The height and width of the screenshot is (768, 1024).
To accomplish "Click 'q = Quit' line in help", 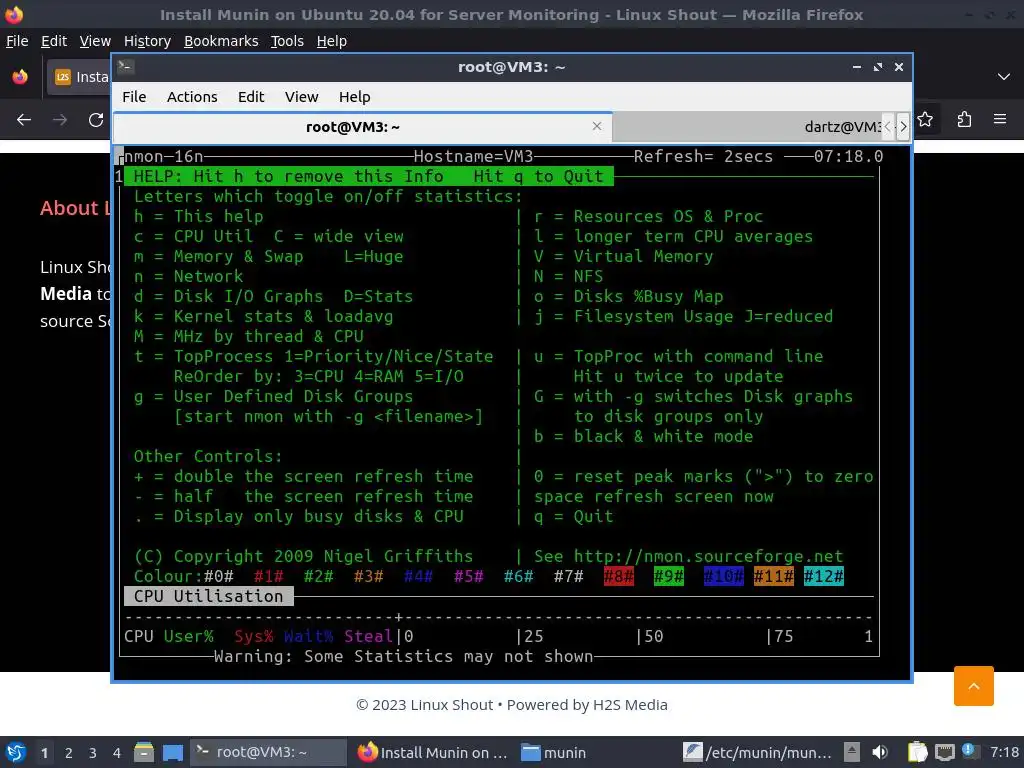I will coord(573,517).
